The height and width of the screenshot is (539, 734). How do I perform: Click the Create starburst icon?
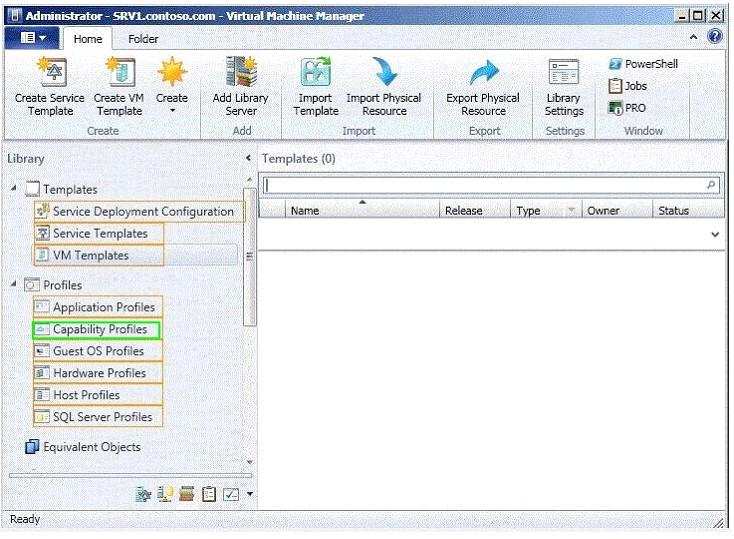[172, 72]
